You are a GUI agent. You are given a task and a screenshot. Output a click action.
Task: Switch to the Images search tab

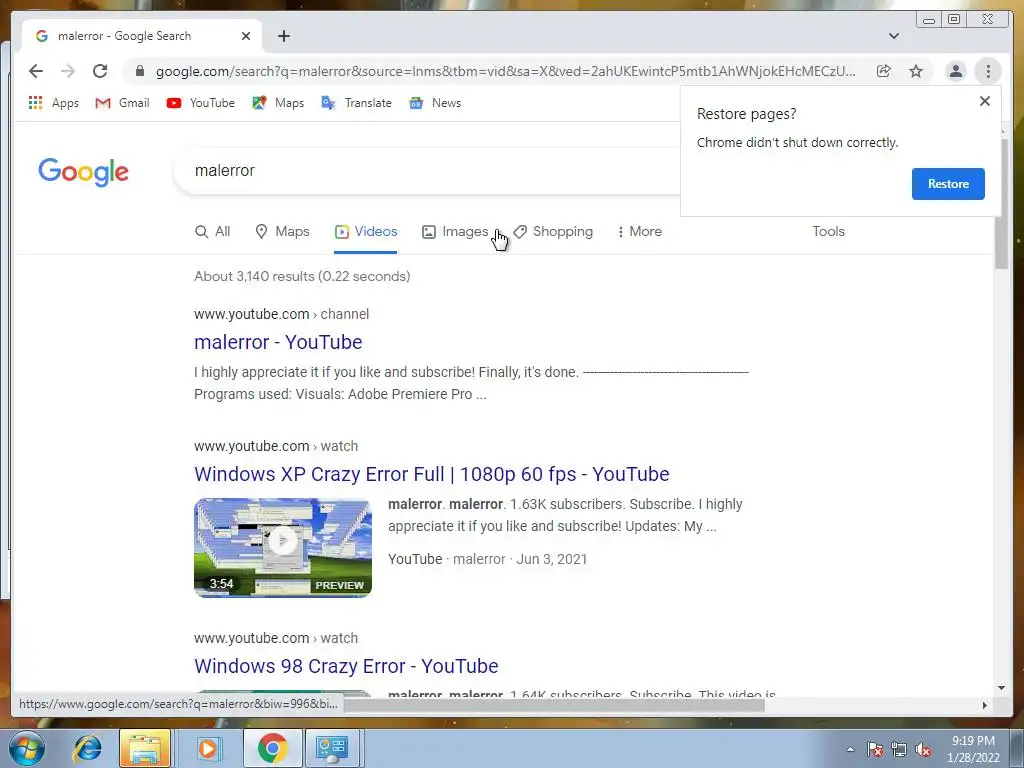pos(455,231)
